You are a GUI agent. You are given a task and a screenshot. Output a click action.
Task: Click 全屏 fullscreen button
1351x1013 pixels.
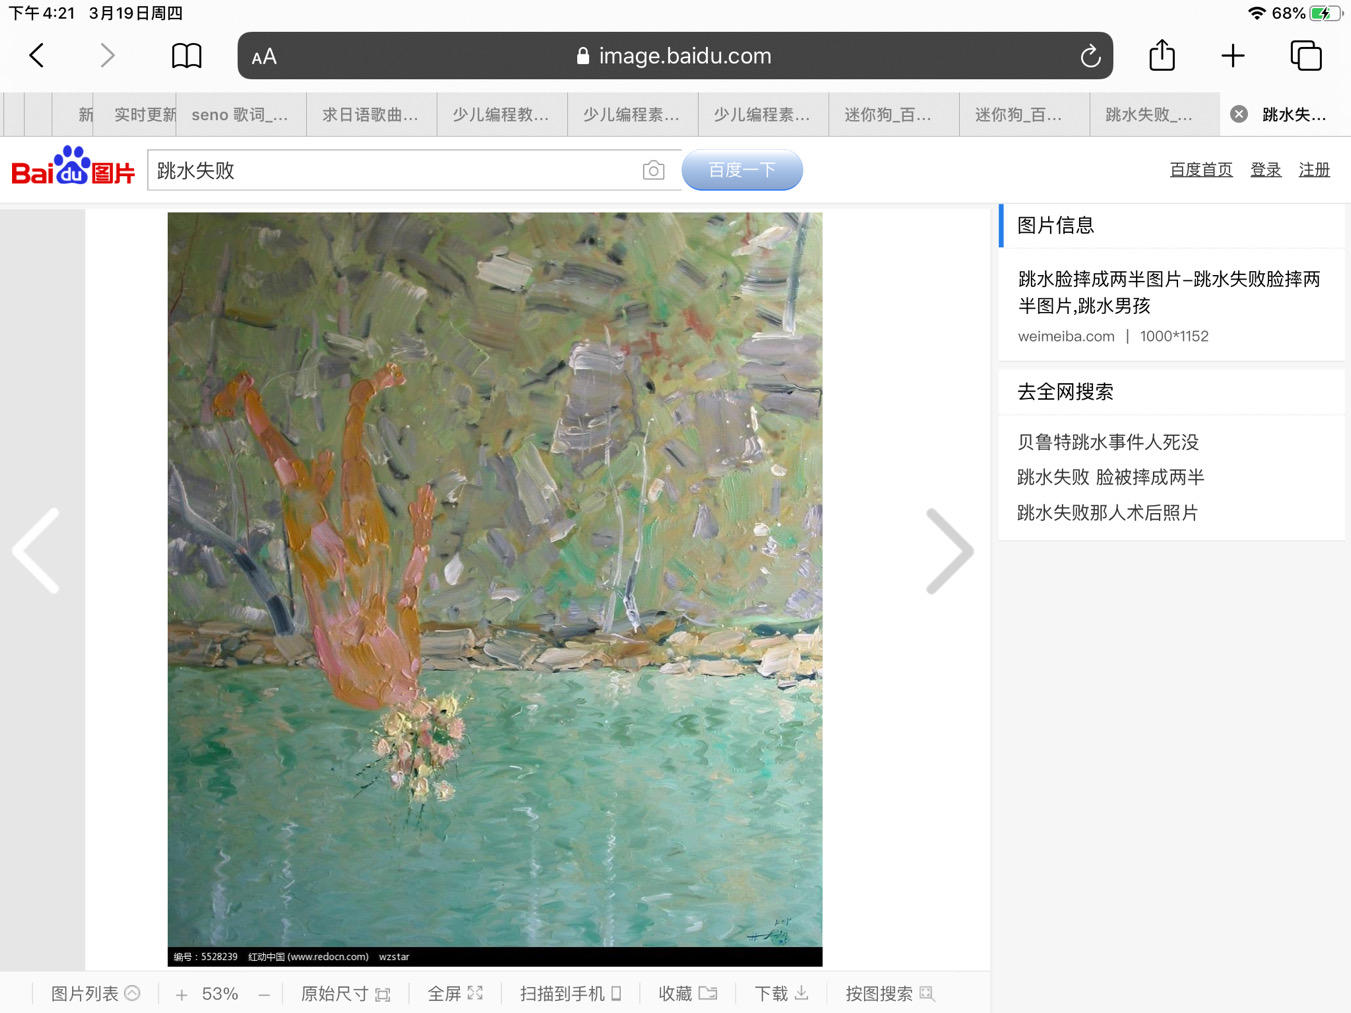(455, 994)
